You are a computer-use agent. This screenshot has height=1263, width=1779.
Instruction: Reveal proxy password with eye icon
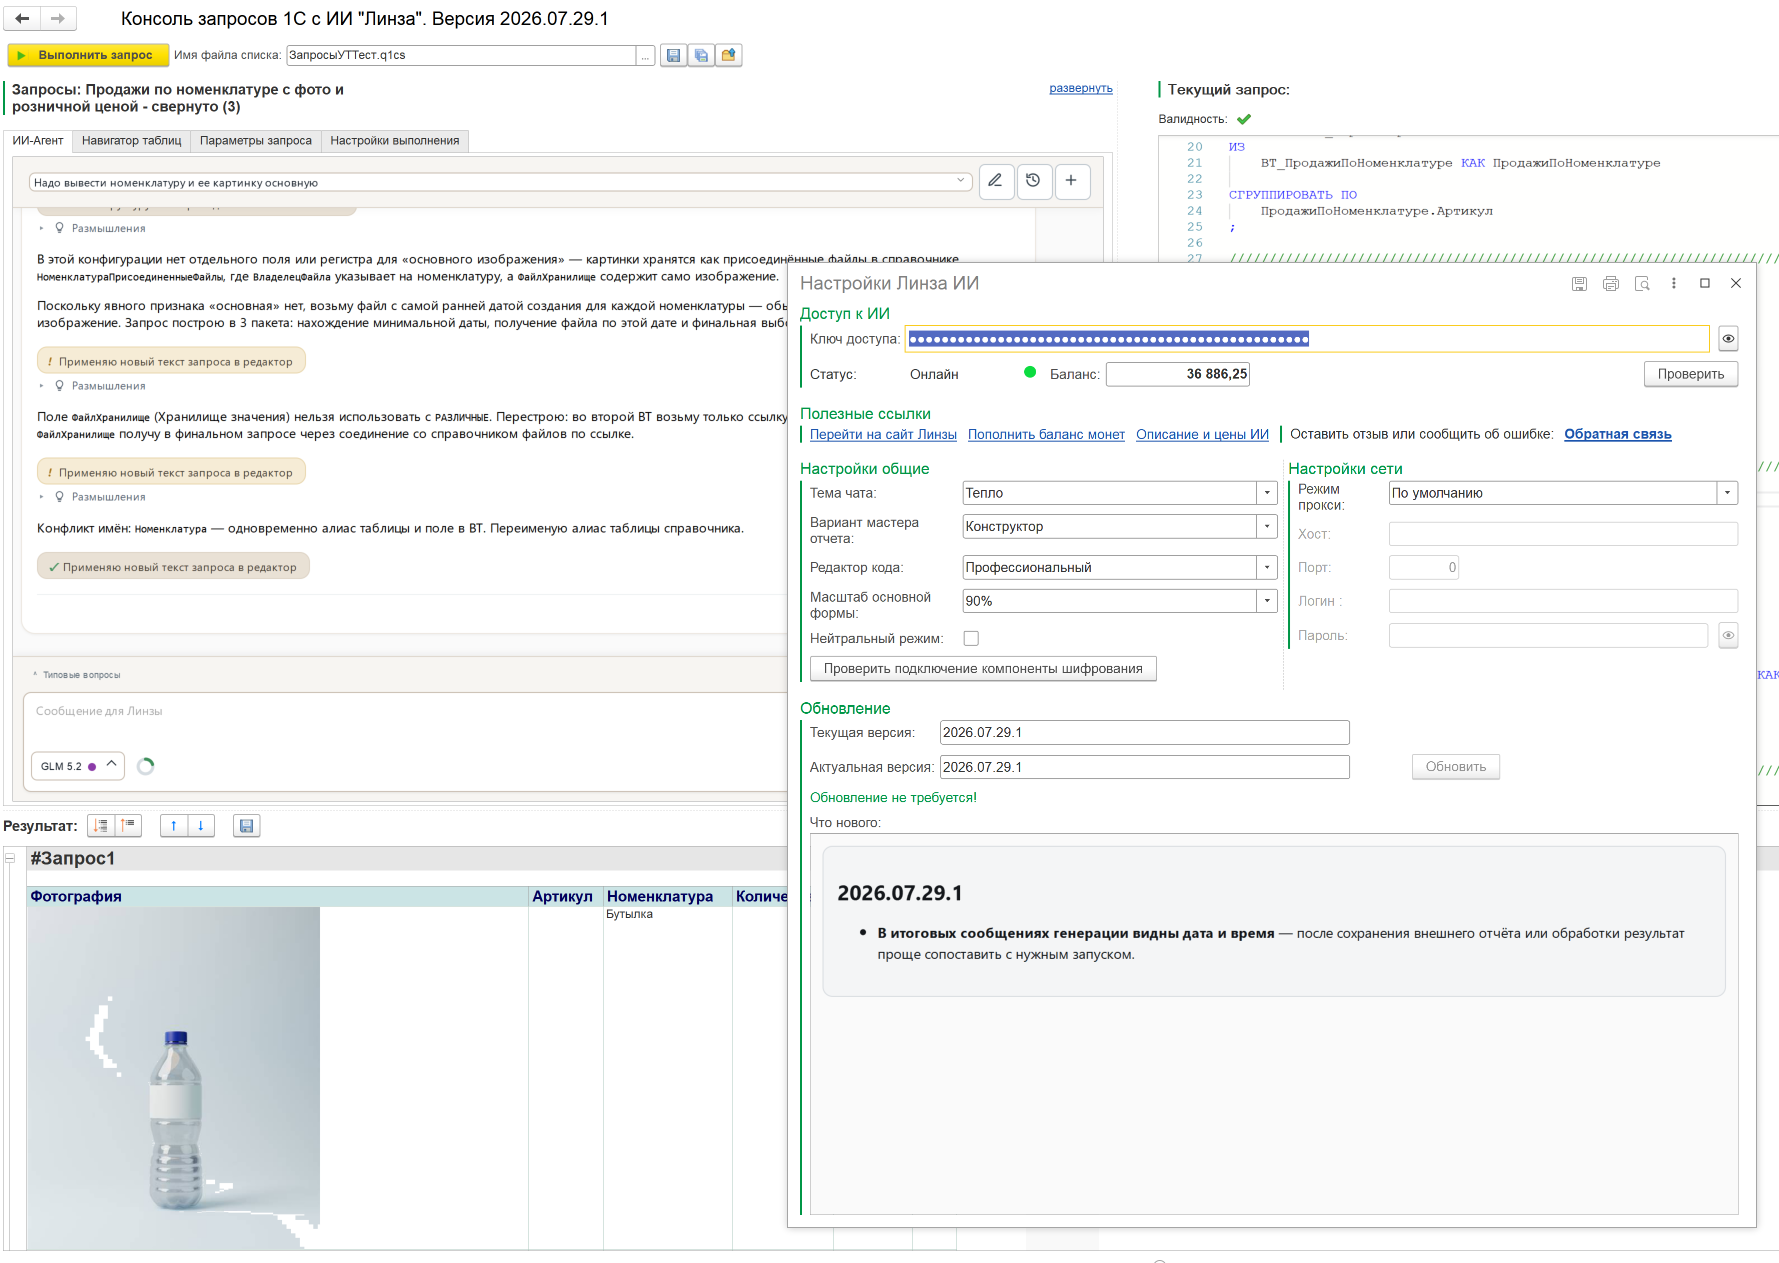[1728, 635]
